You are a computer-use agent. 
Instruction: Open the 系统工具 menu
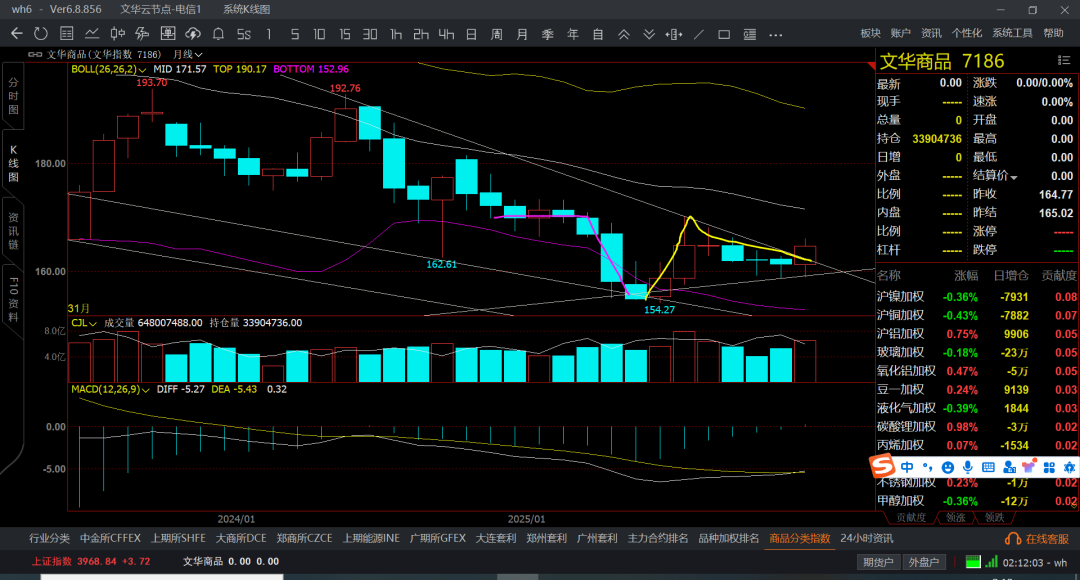1012,33
